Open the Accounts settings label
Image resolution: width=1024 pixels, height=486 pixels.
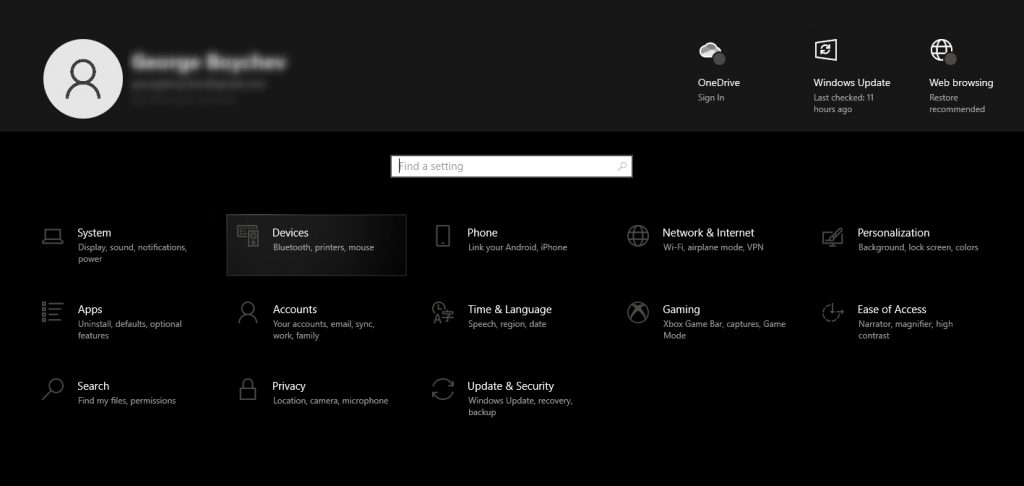click(295, 309)
